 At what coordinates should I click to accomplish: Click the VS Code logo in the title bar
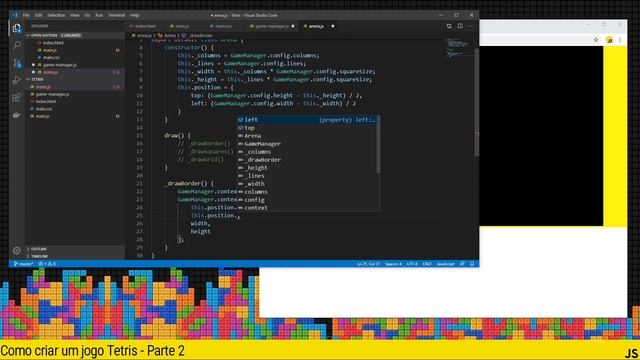coord(15,15)
